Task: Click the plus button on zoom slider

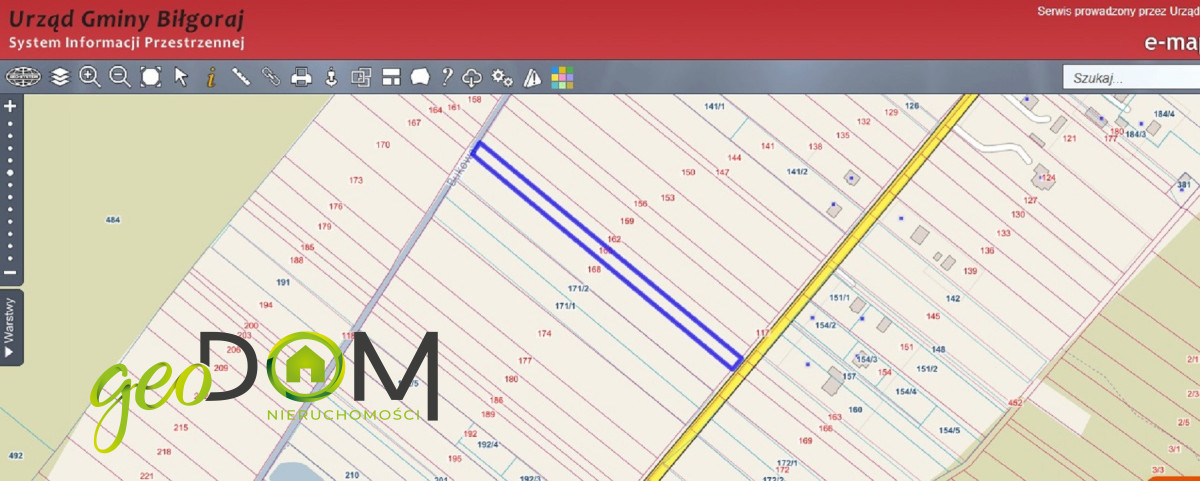Action: click(x=11, y=105)
